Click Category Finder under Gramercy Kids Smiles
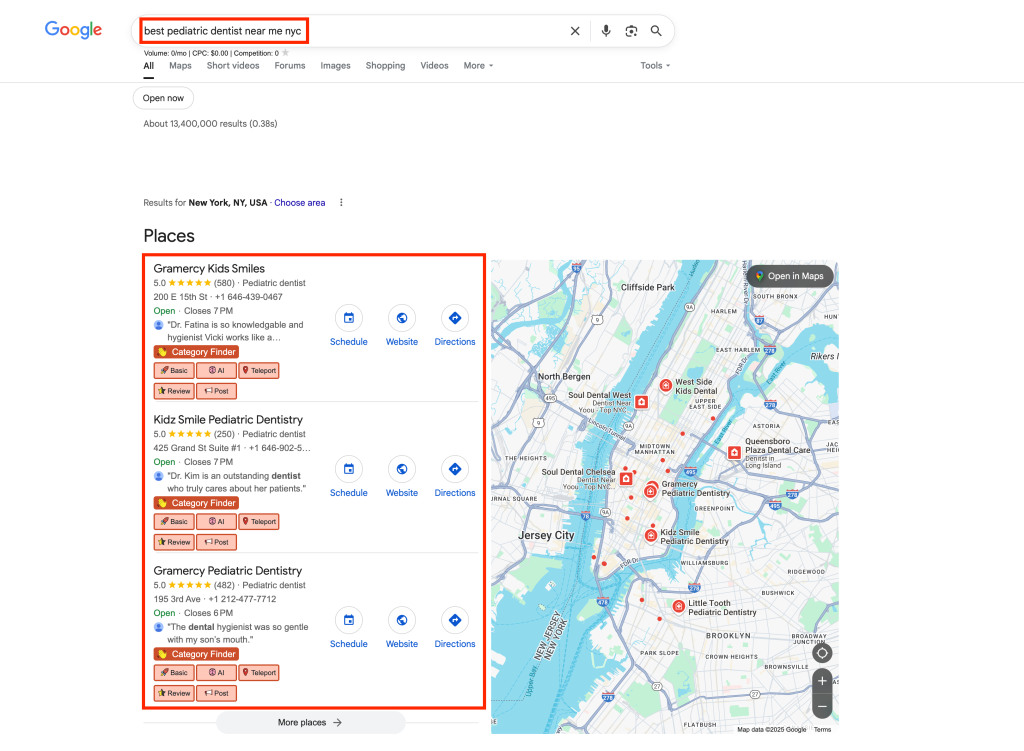This screenshot has width=1024, height=751. pyautogui.click(x=196, y=352)
